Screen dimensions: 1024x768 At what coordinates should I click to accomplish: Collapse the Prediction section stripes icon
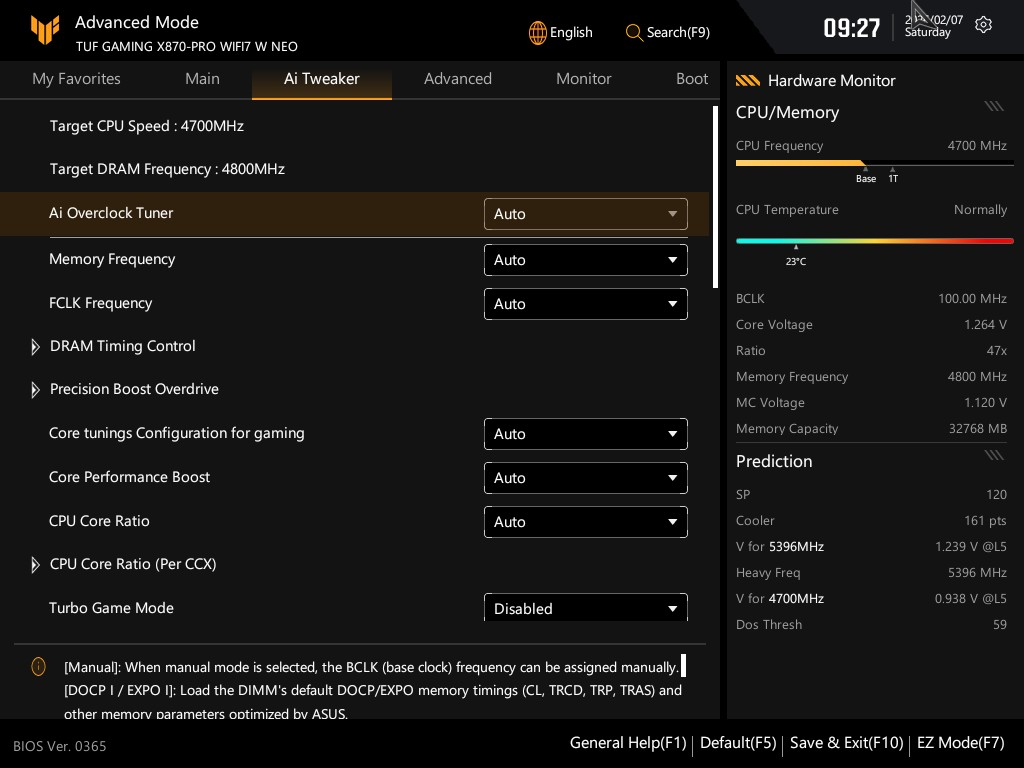point(993,455)
